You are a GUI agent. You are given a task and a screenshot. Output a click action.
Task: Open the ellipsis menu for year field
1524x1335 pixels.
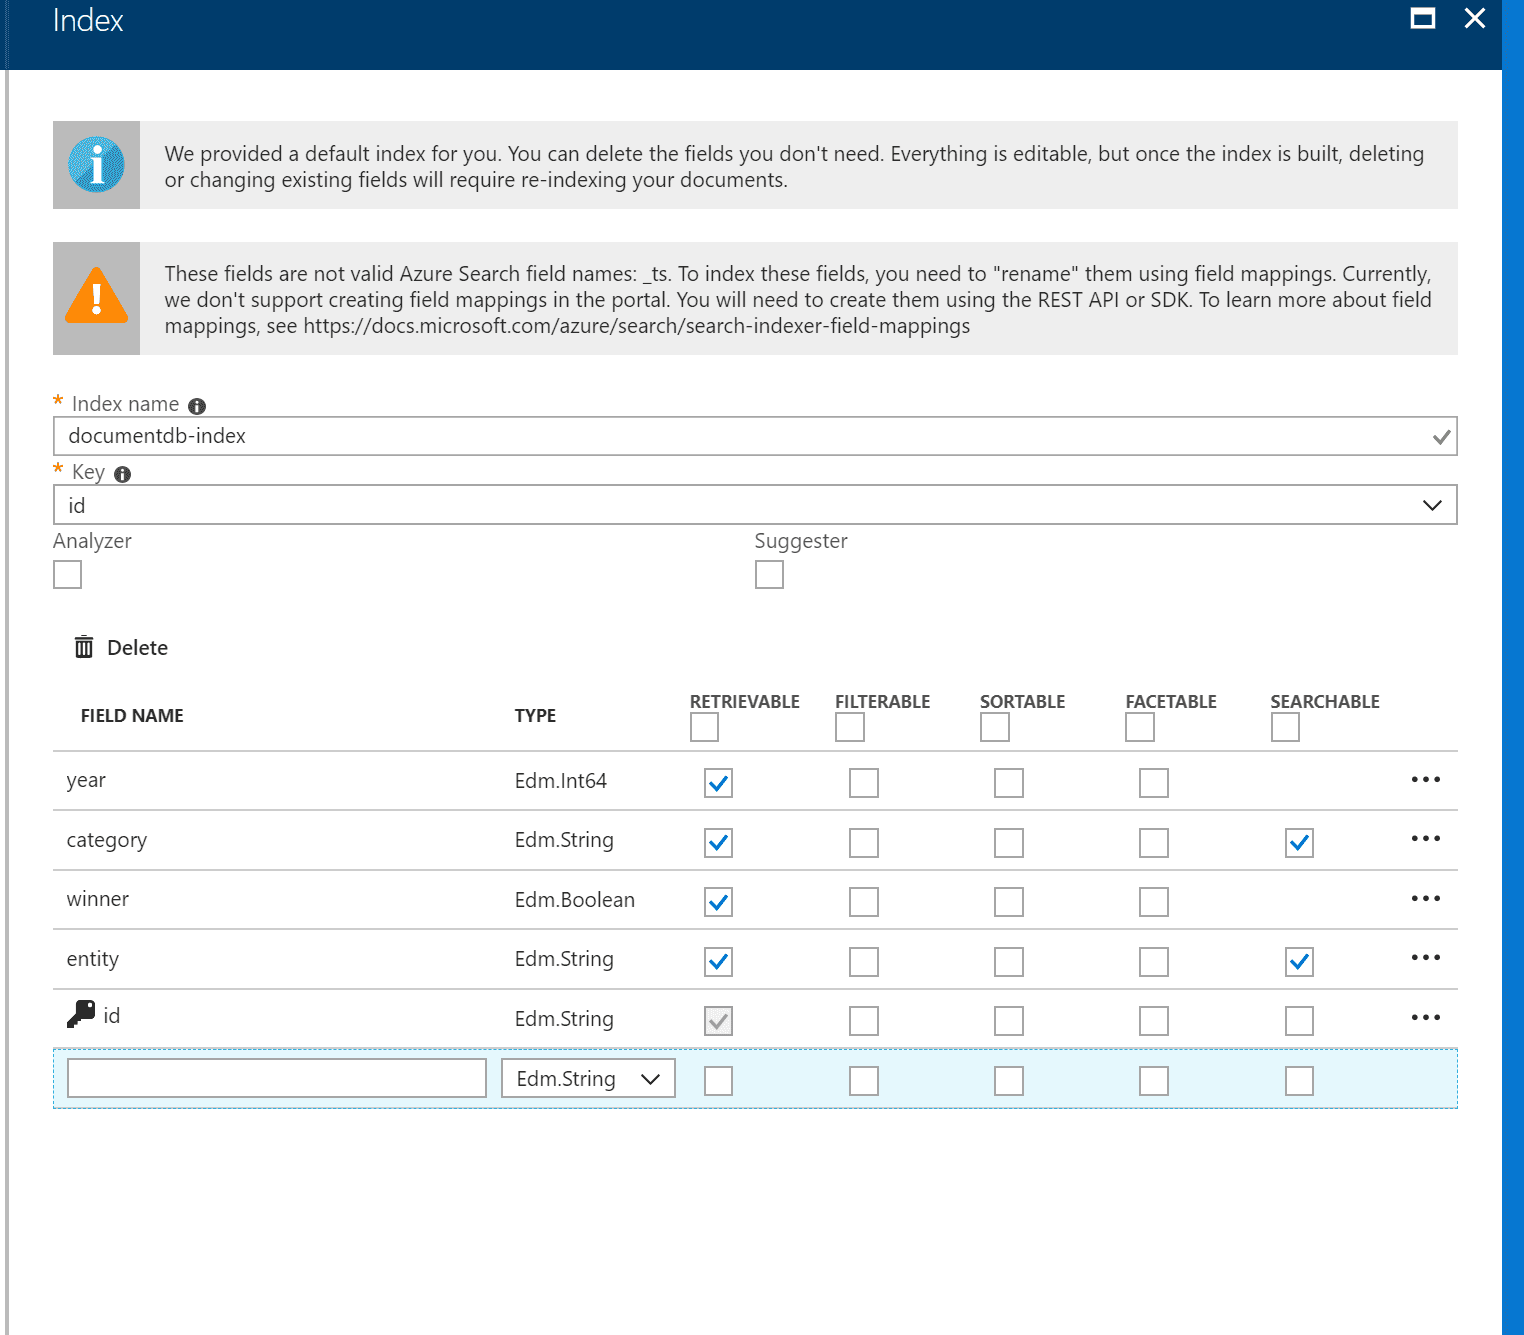[1425, 780]
